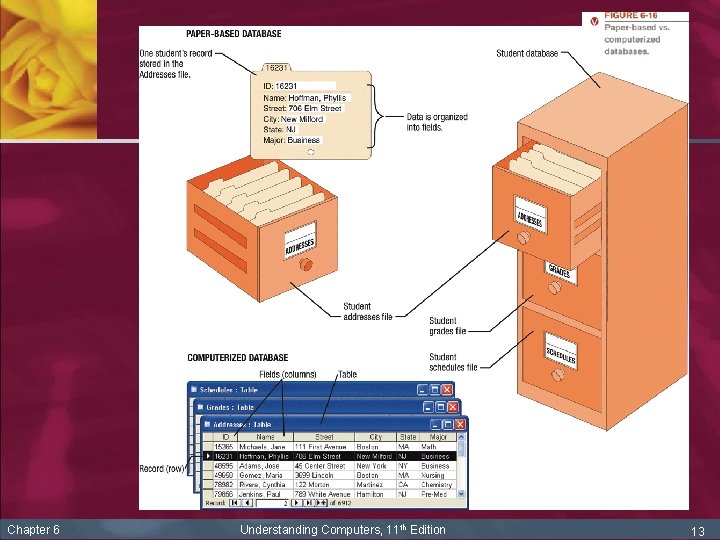Image resolution: width=720 pixels, height=540 pixels.
Task: Click the cell 'Chemistry'
Action: [438, 484]
